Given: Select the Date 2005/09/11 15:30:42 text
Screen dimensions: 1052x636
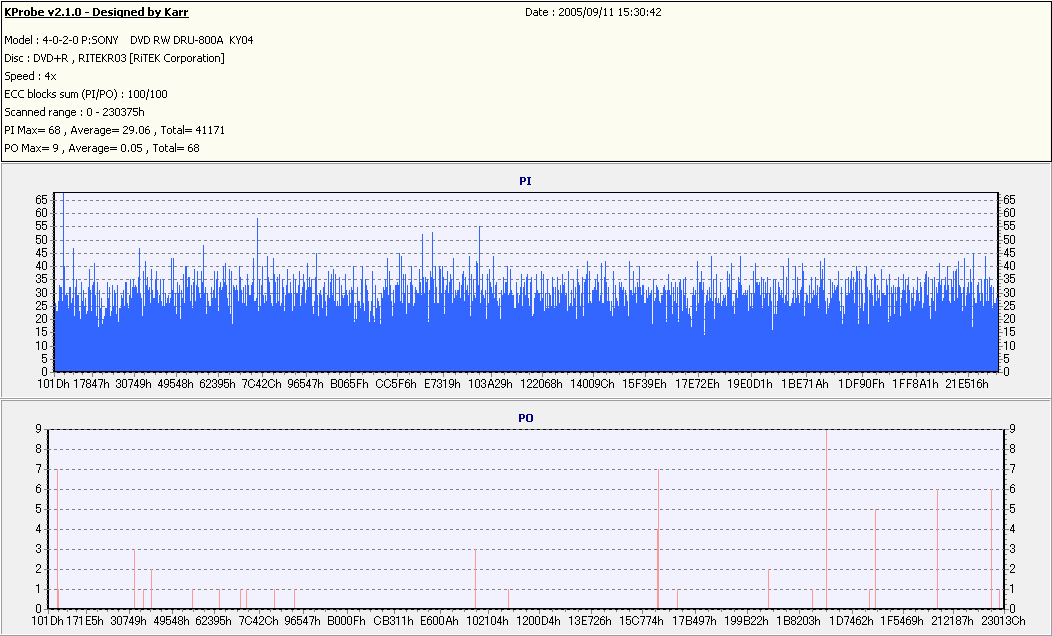Looking at the screenshot, I should click(x=593, y=12).
